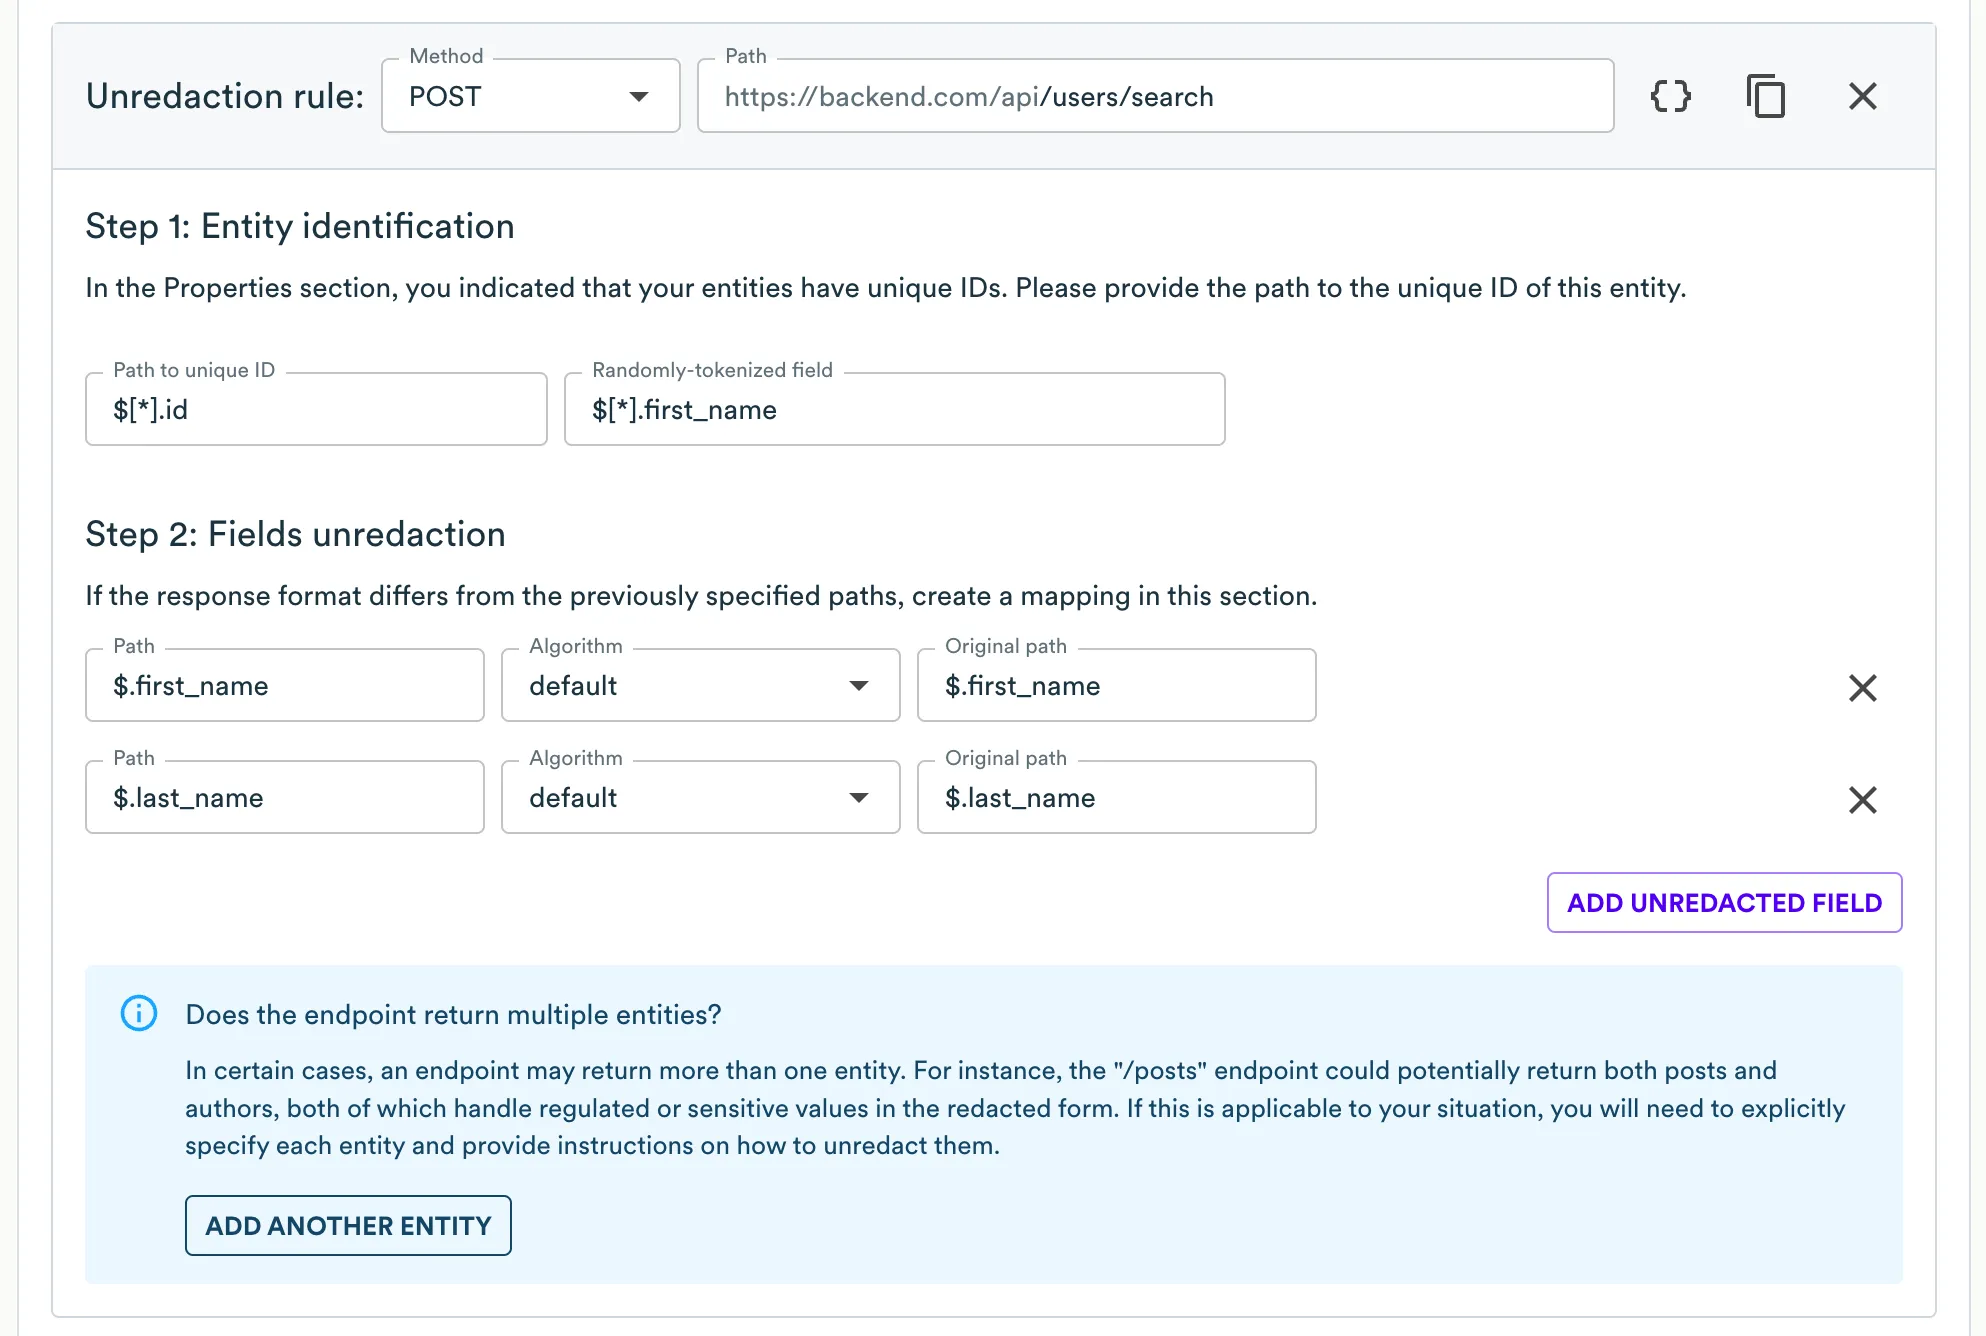Edit the rule Path URL field
The height and width of the screenshot is (1336, 1986).
pyautogui.click(x=1155, y=96)
